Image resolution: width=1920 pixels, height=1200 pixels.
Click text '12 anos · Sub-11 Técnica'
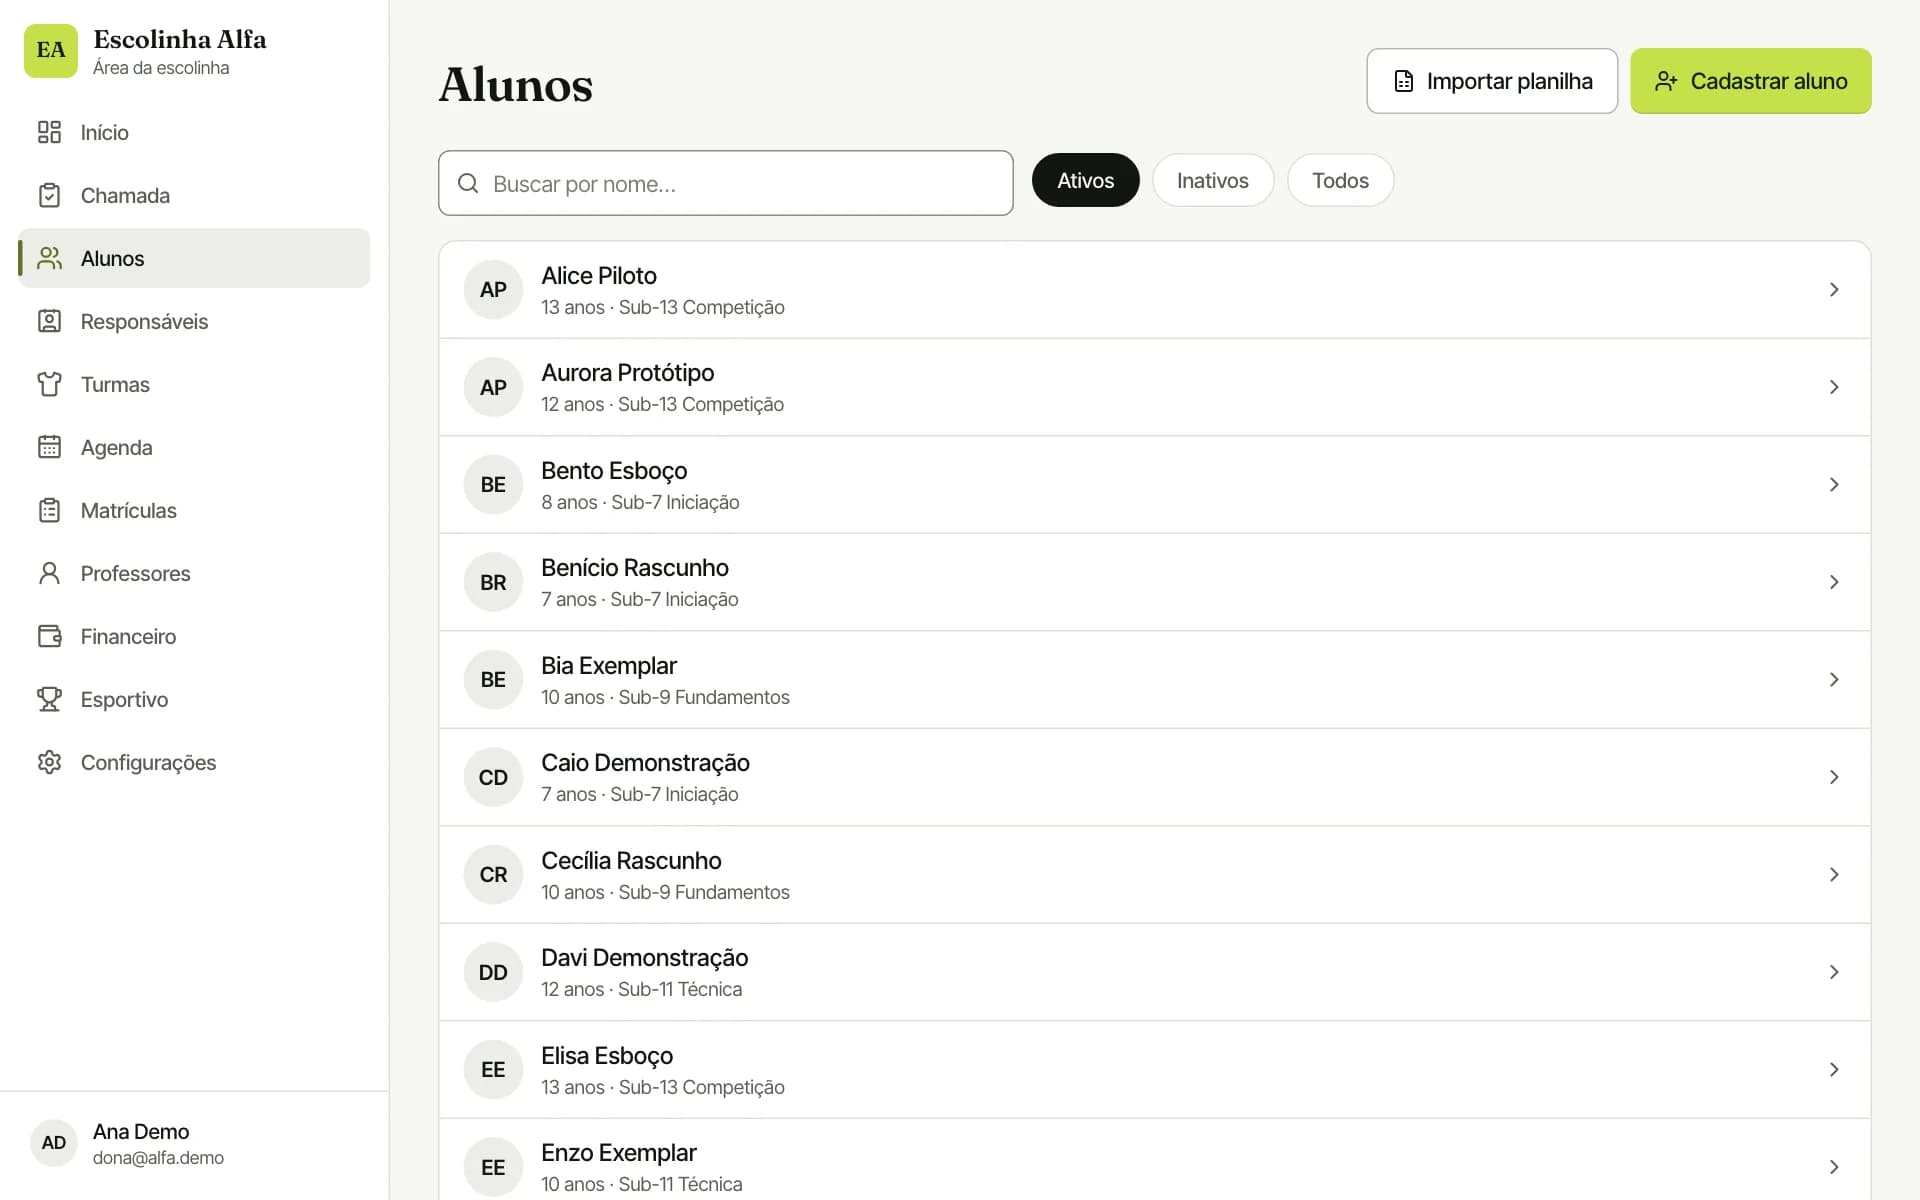pos(641,989)
